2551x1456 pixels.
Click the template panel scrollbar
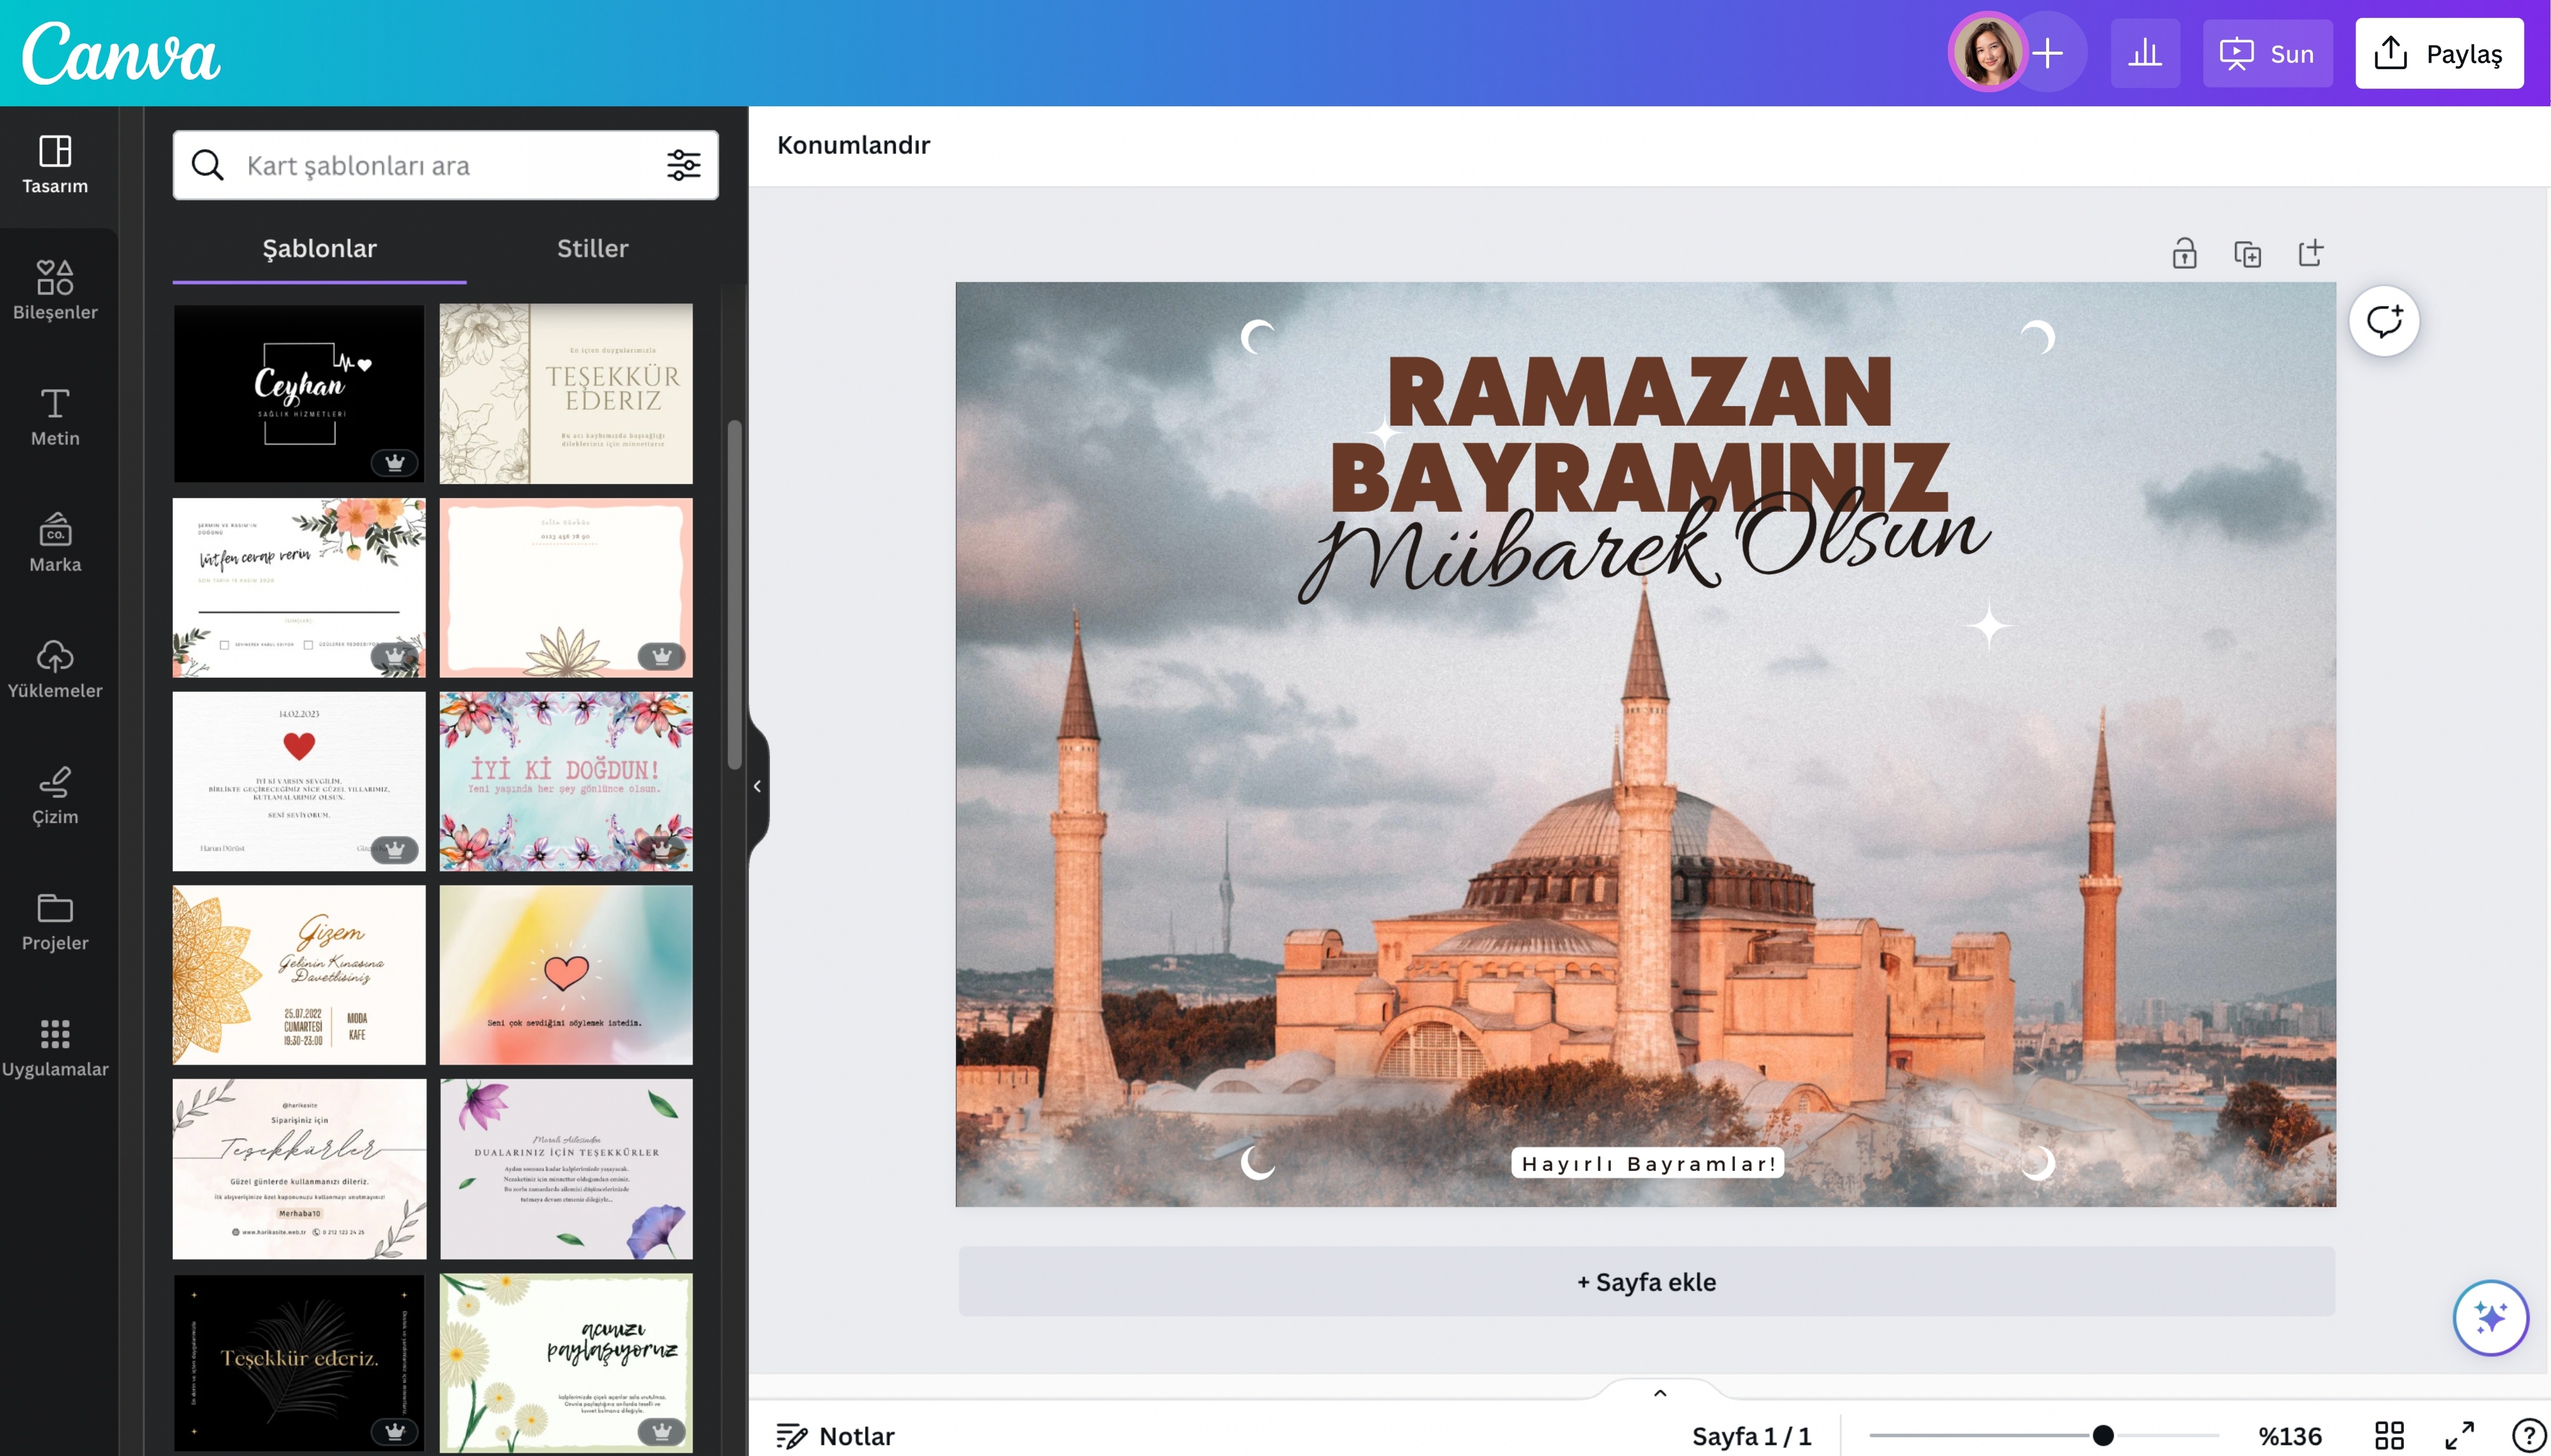pos(735,595)
